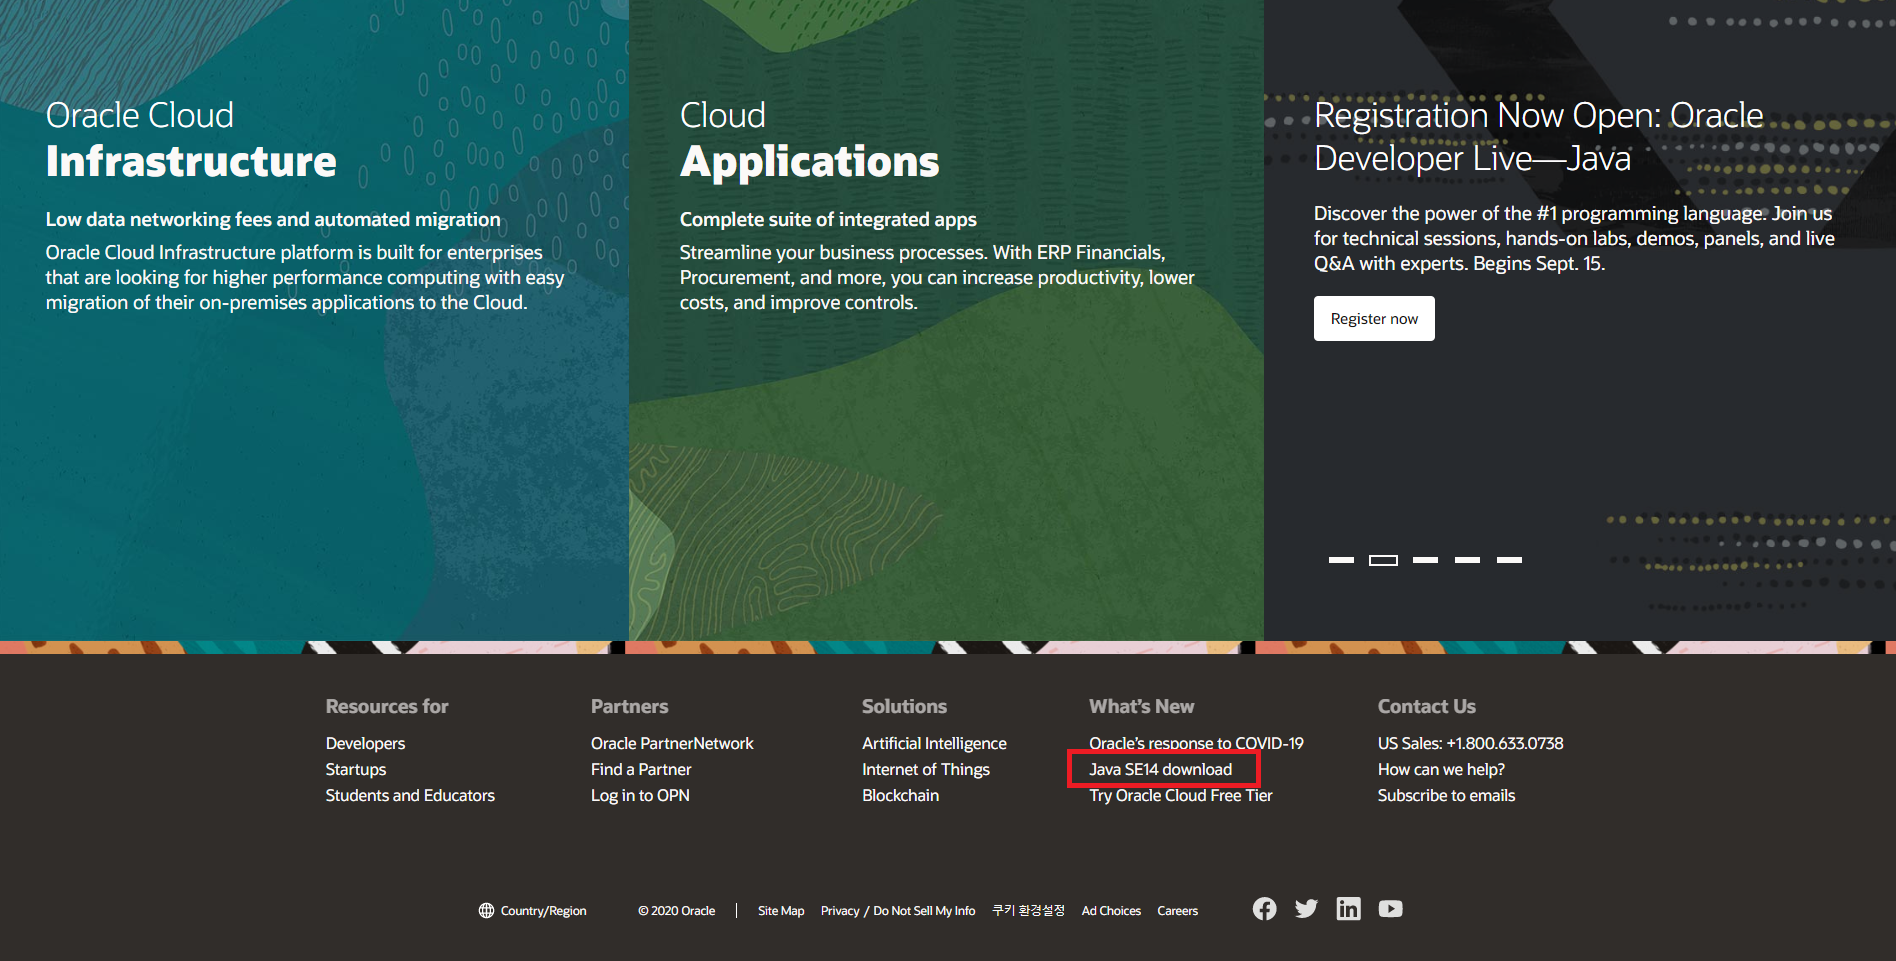Click Subscribe to emails link
Screen dimensions: 1896x961
click(1446, 795)
